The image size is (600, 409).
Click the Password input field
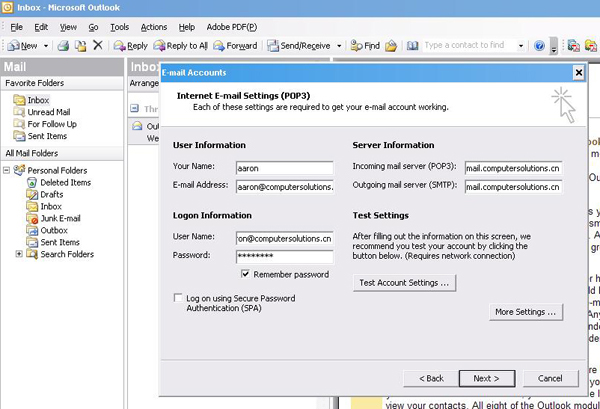pyautogui.click(x=285, y=257)
